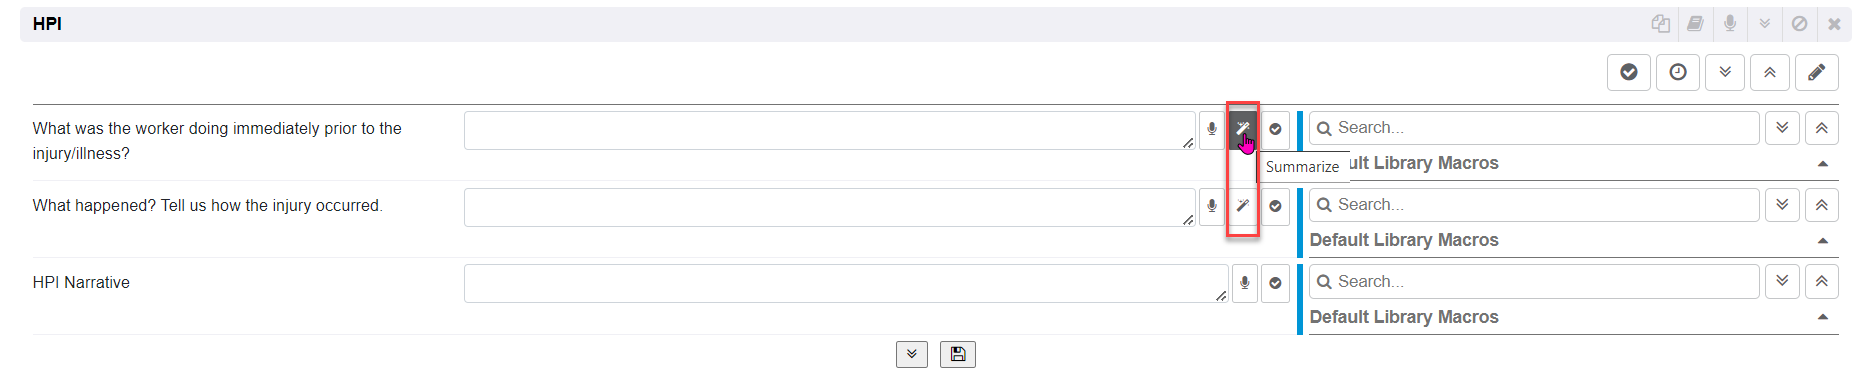Toggle the check circle for HPI Narrative row

[x=1275, y=283]
